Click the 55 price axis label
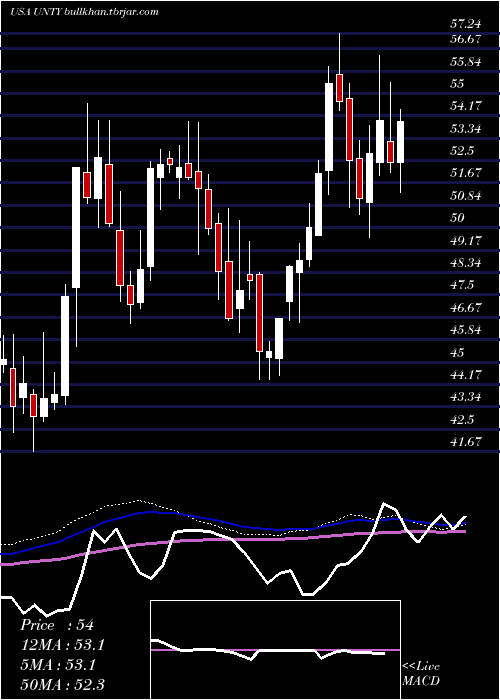The width and height of the screenshot is (500, 700). (x=458, y=84)
